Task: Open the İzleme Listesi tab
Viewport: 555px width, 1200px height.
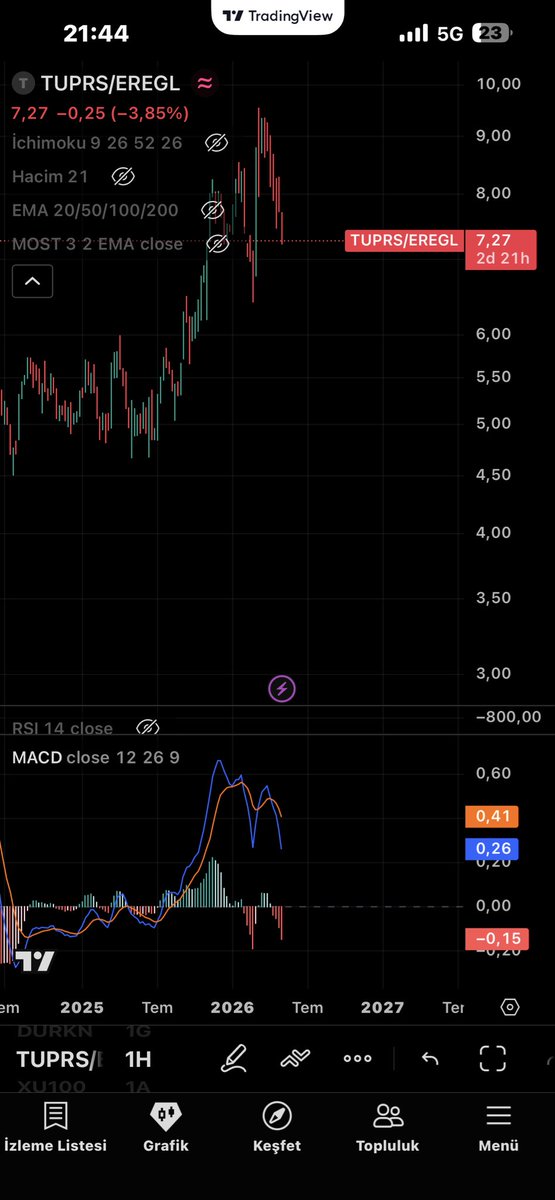Action: click(56, 1128)
